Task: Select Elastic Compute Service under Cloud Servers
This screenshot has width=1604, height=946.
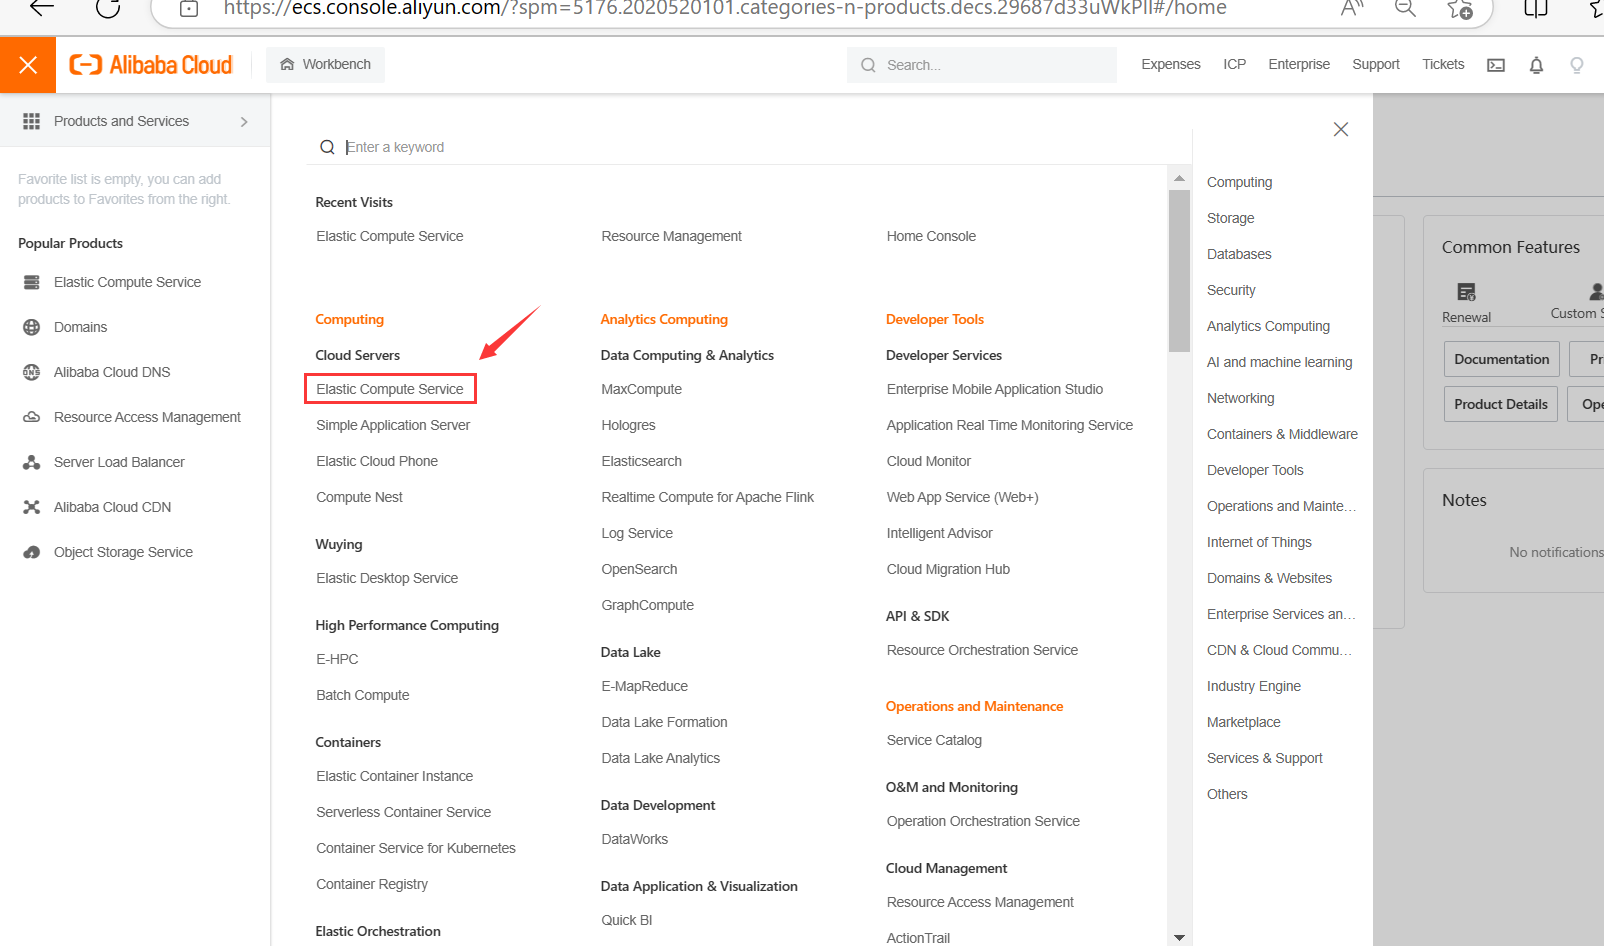Action: coord(390,389)
